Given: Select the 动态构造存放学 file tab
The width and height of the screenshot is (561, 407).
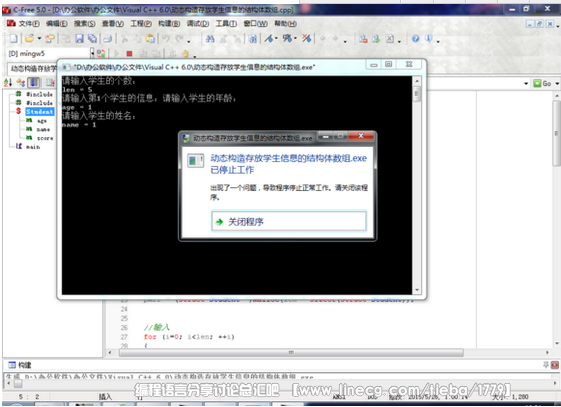Looking at the screenshot, I should click(x=32, y=69).
